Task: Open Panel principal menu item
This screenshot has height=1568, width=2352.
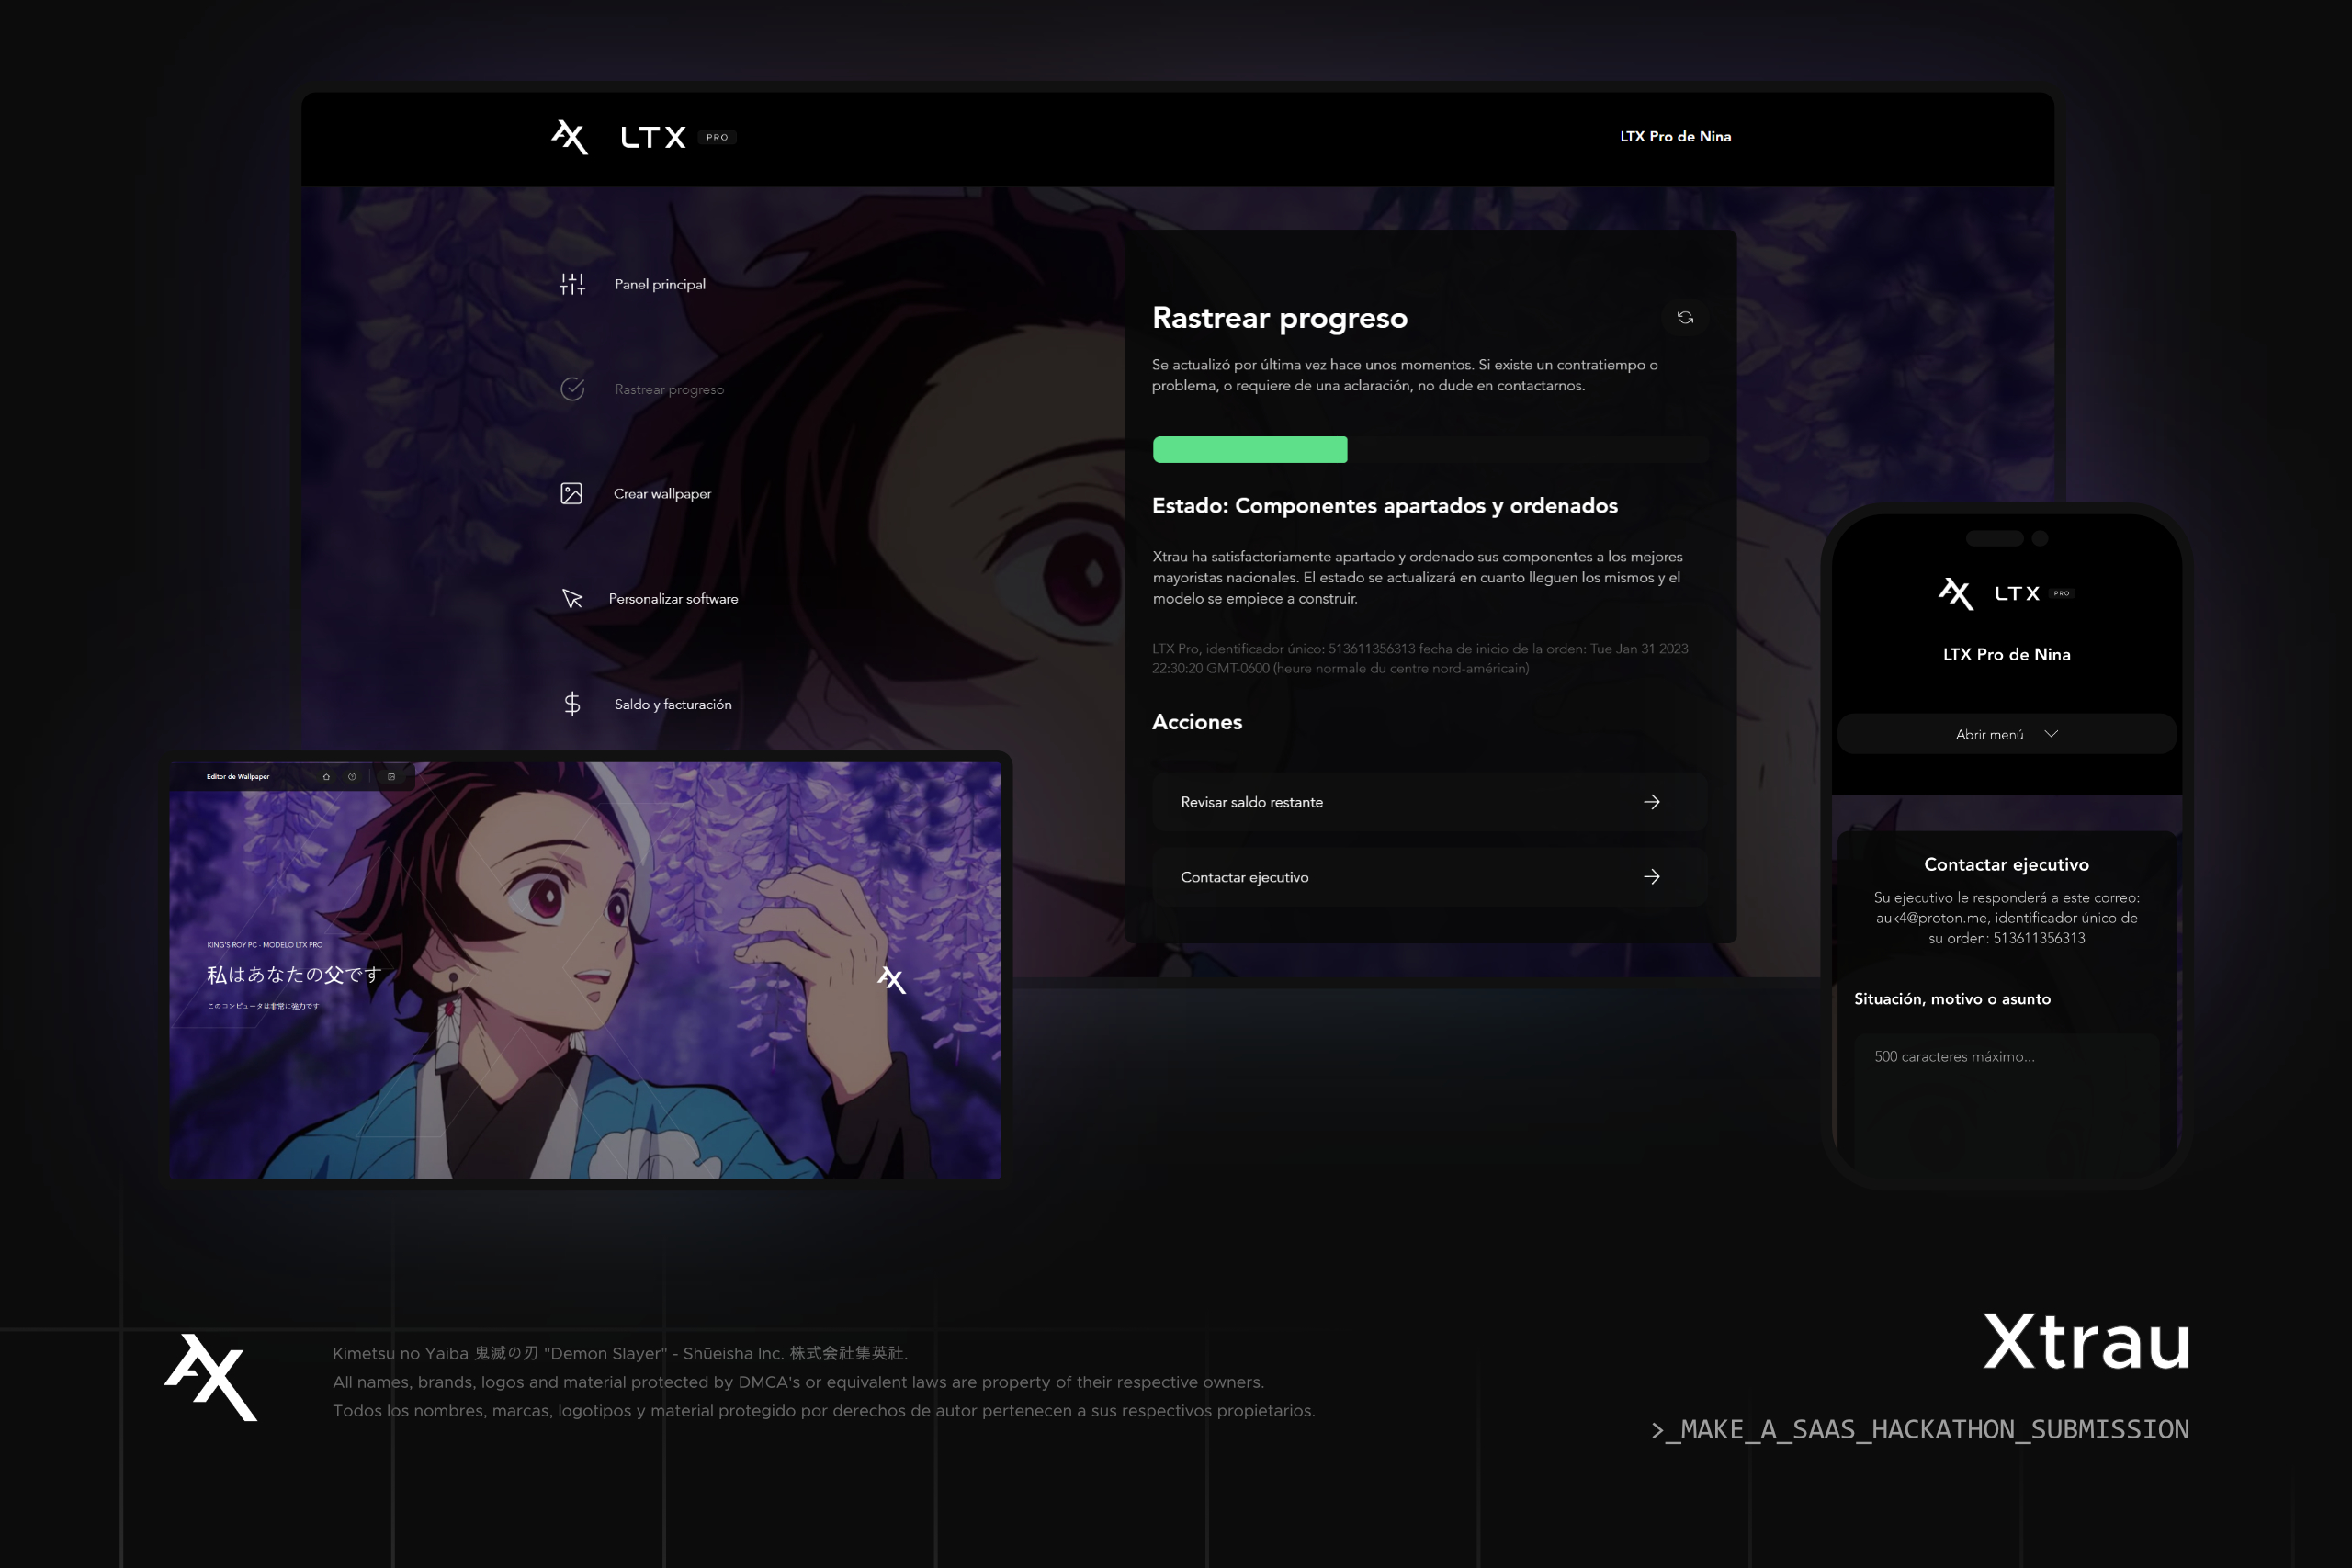Action: point(660,284)
